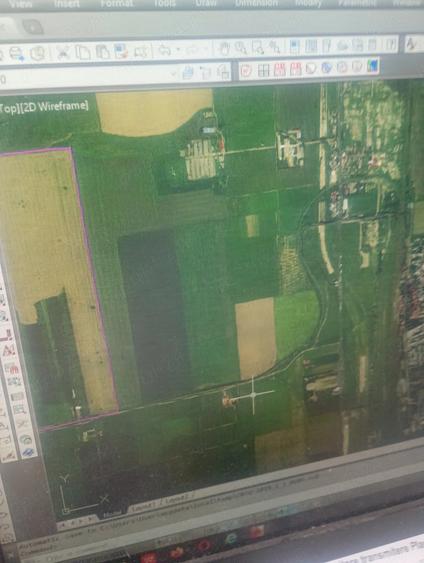This screenshot has width=424, height=563.
Task: Click the Match Properties icon
Action: point(121,51)
